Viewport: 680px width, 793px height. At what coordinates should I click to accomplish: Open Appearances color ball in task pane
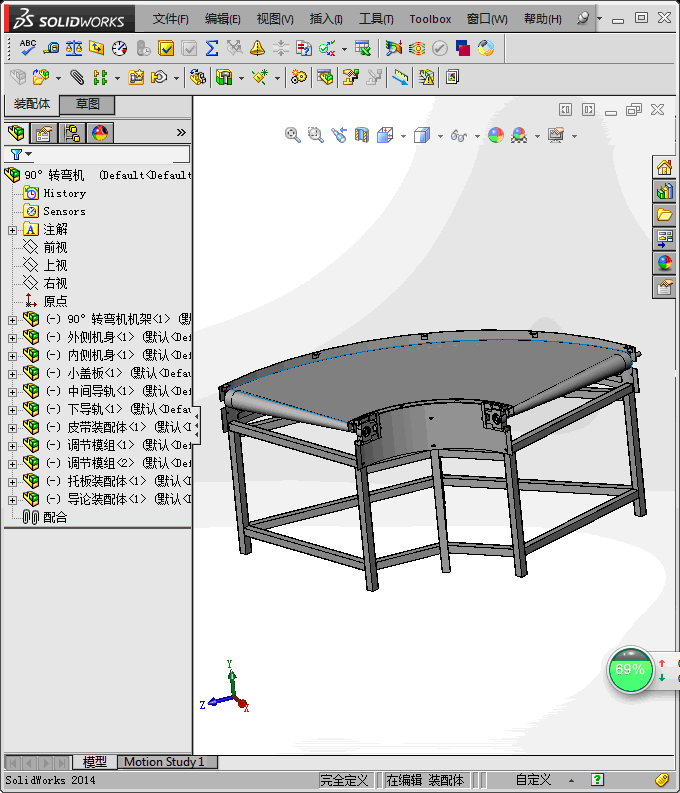(x=664, y=263)
